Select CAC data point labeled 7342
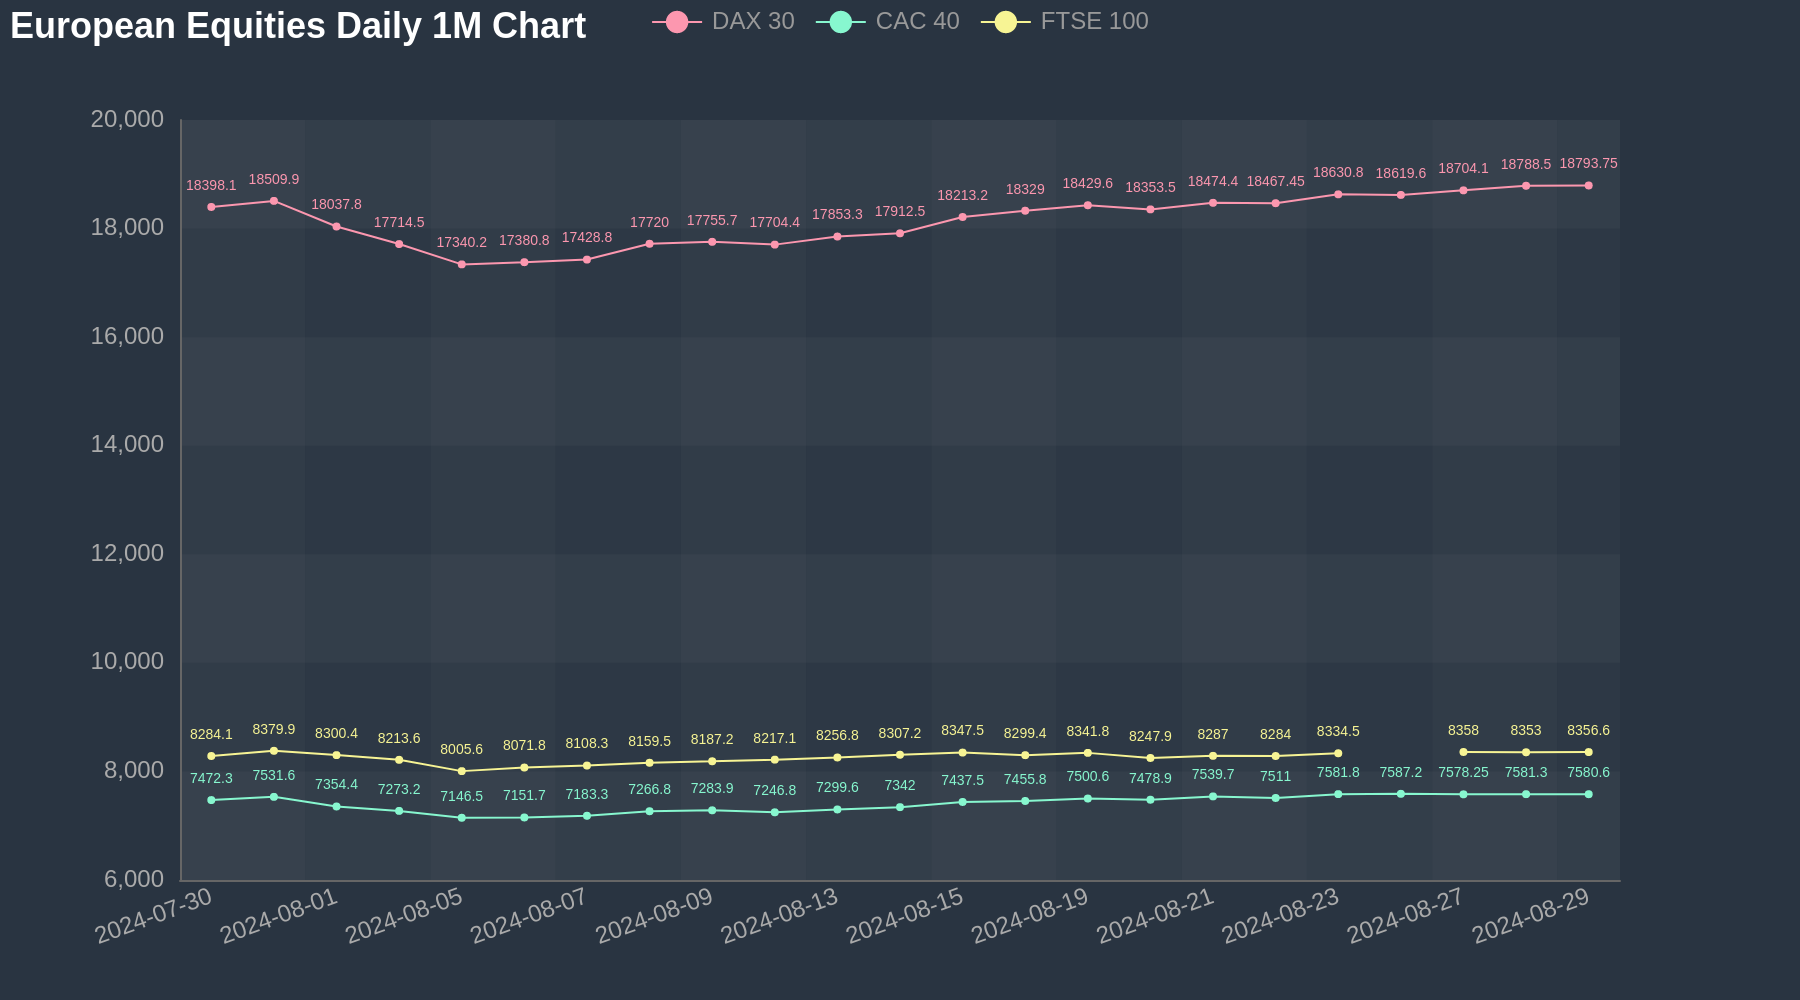This screenshot has height=1000, width=1800. (x=900, y=807)
